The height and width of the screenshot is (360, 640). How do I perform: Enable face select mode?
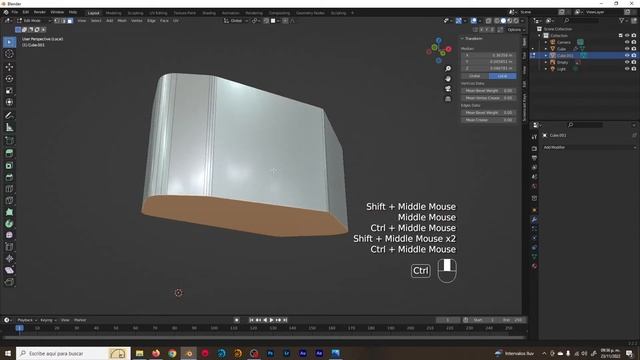pos(70,20)
